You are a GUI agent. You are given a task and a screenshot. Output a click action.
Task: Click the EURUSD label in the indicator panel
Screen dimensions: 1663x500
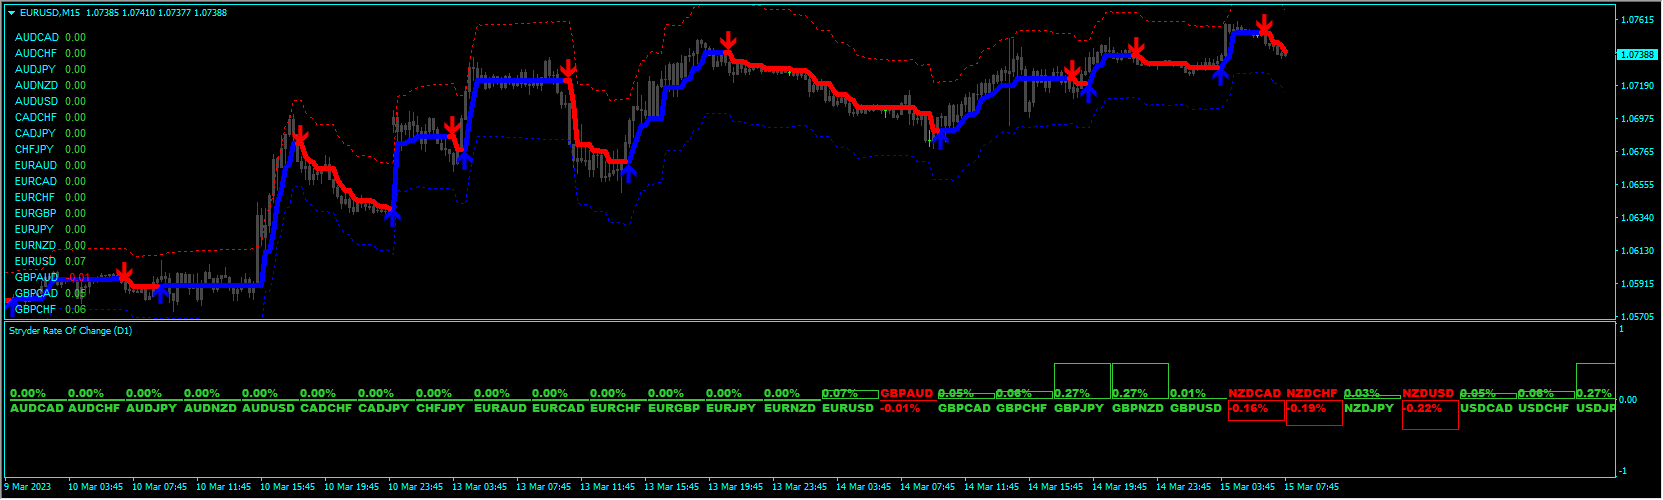pyautogui.click(x=848, y=408)
